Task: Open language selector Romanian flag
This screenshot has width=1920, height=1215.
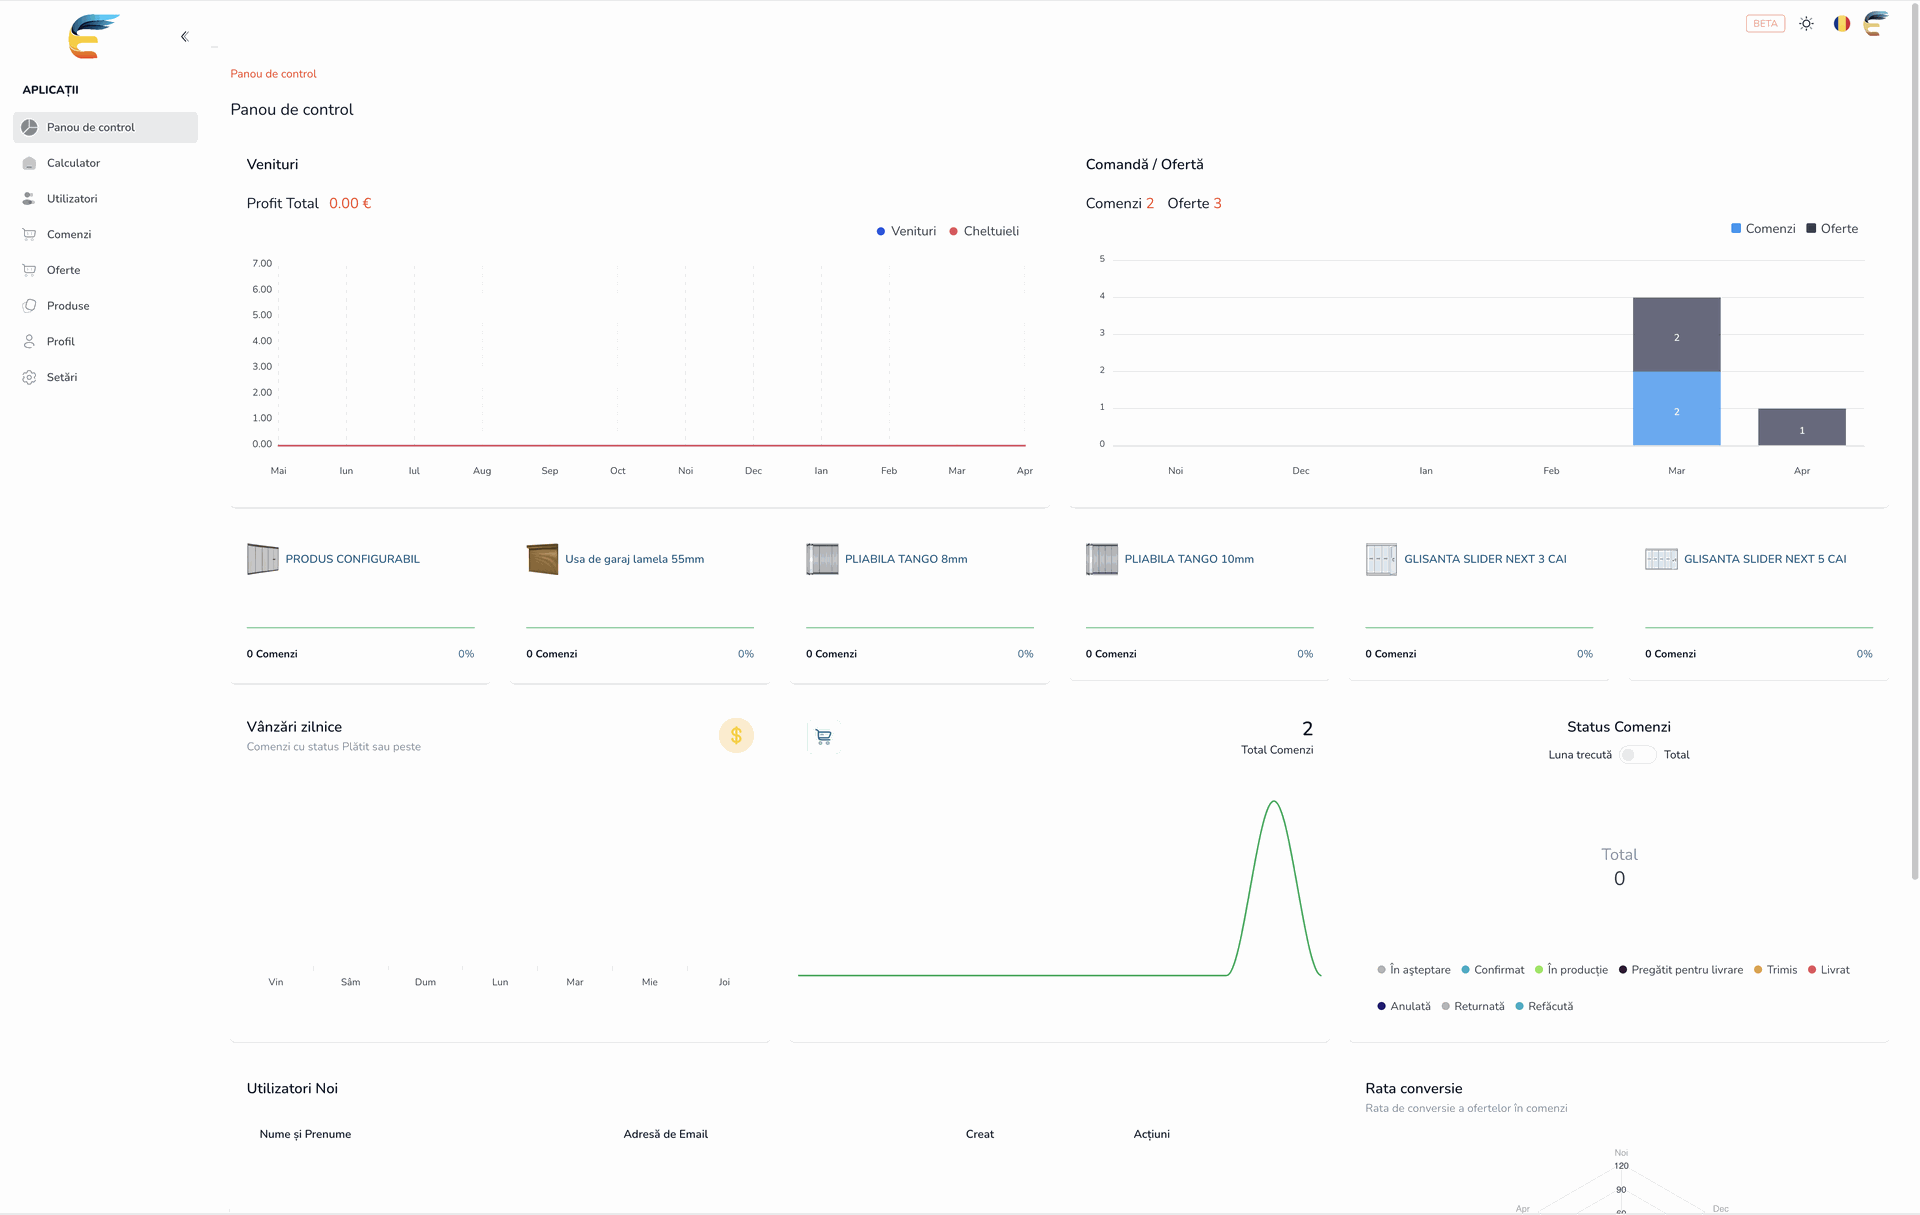Action: click(1841, 24)
